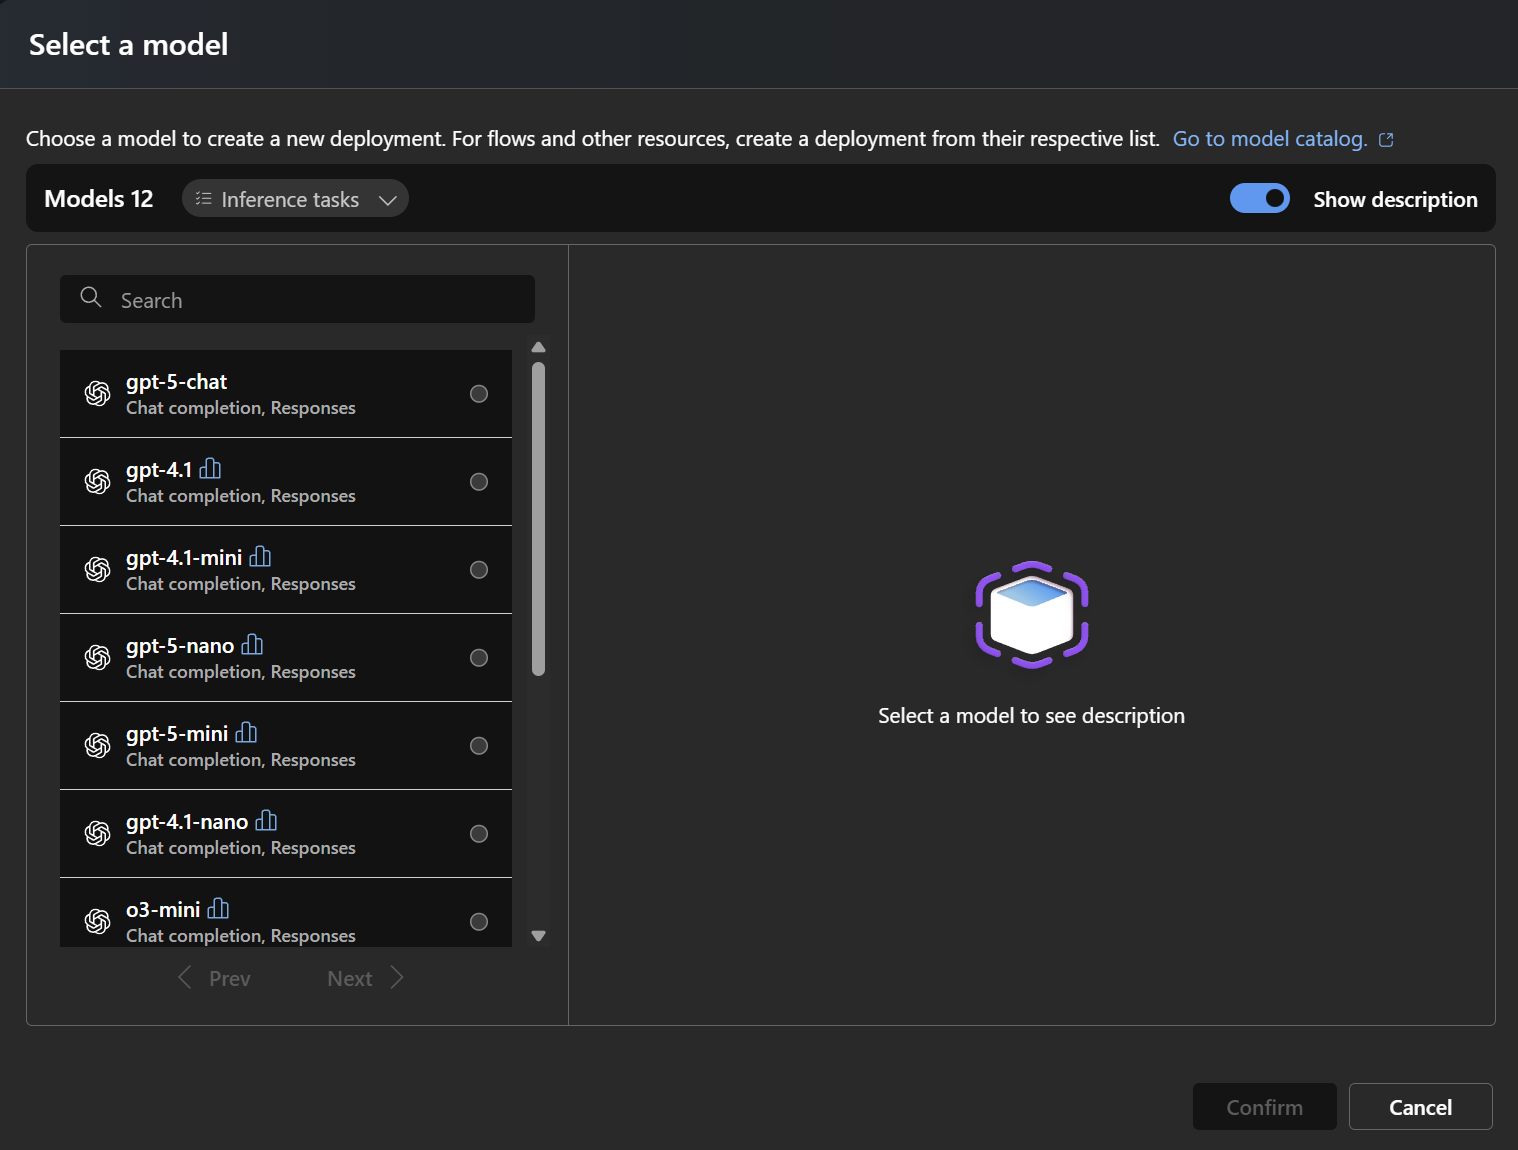Select the gpt-4.1-nano radio button
Screen dimensions: 1518x1150
tap(479, 834)
